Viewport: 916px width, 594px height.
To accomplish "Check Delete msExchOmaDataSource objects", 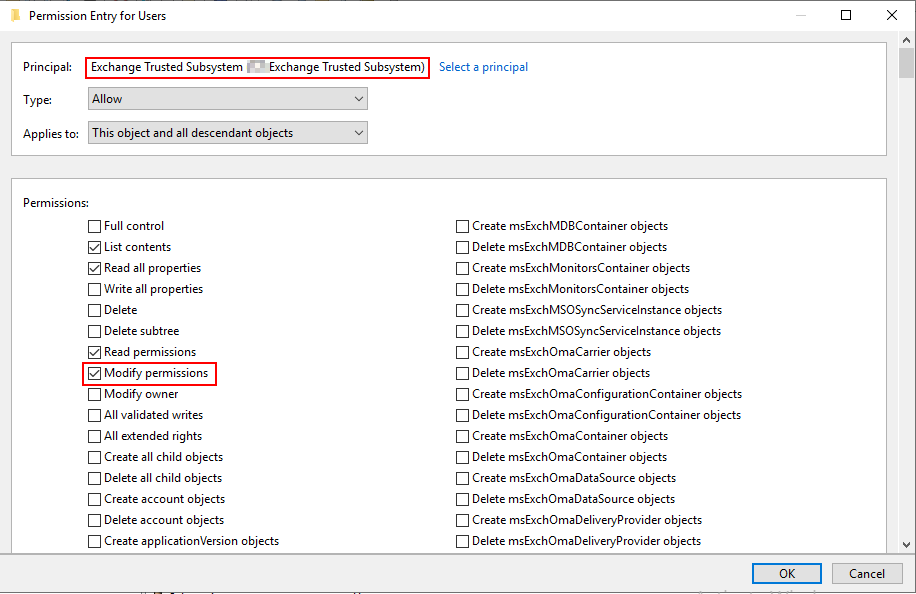I will (462, 499).
